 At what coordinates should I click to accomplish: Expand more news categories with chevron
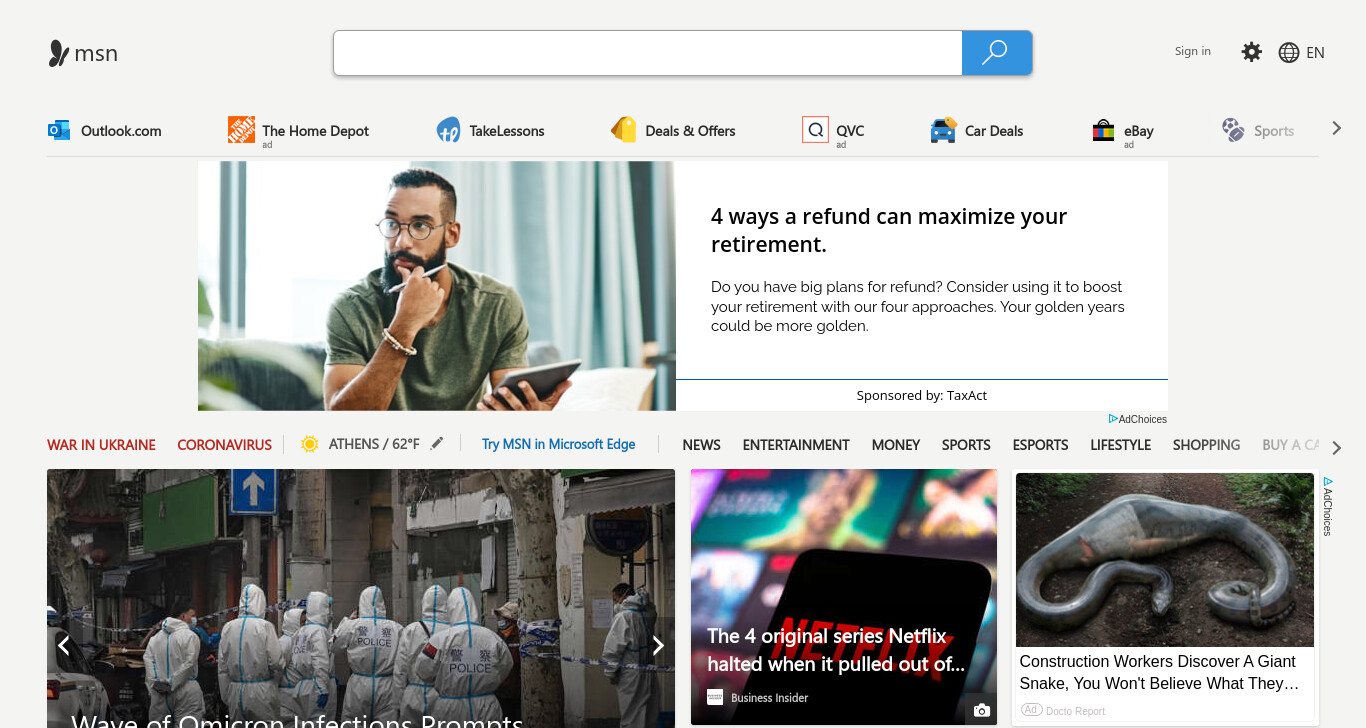pyautogui.click(x=1336, y=448)
